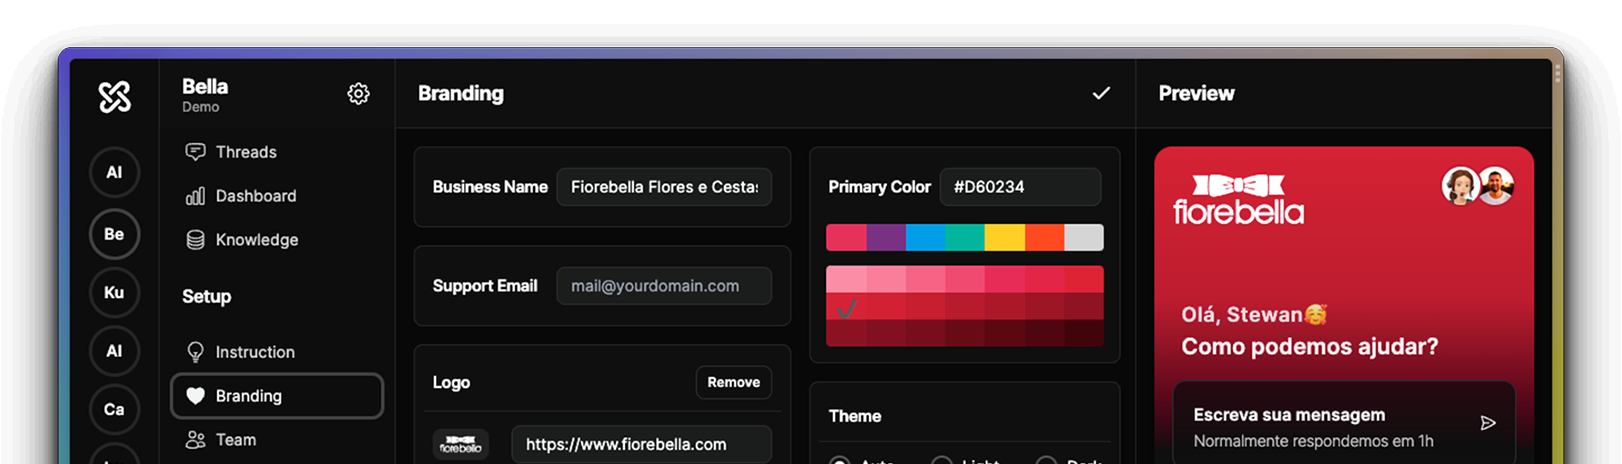Click the Team people icon
The image size is (1622, 464).
tap(195, 440)
